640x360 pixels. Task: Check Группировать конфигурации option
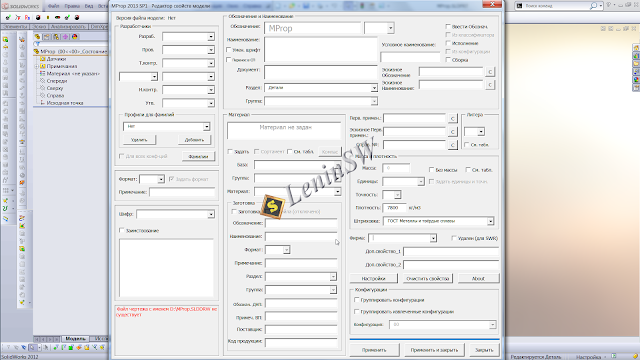[357, 300]
